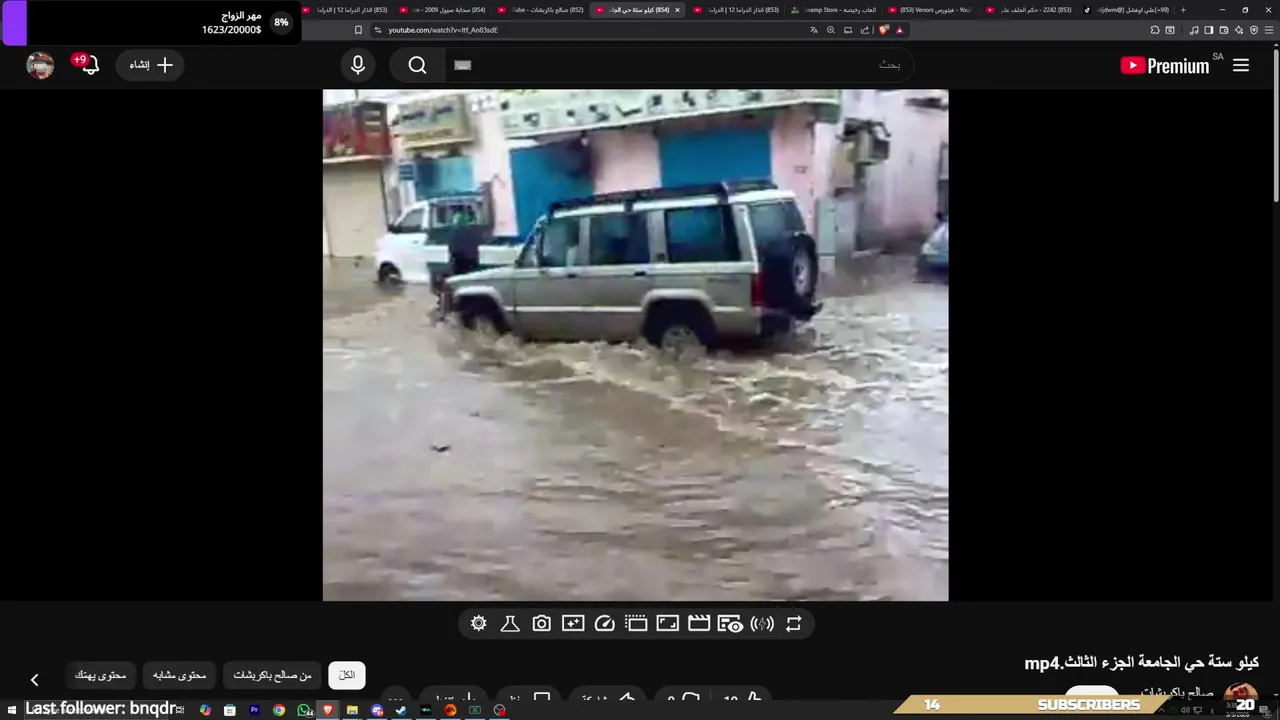This screenshot has width=1280, height=720.
Task: Open the Create (إنشاء) button
Action: 150,65
